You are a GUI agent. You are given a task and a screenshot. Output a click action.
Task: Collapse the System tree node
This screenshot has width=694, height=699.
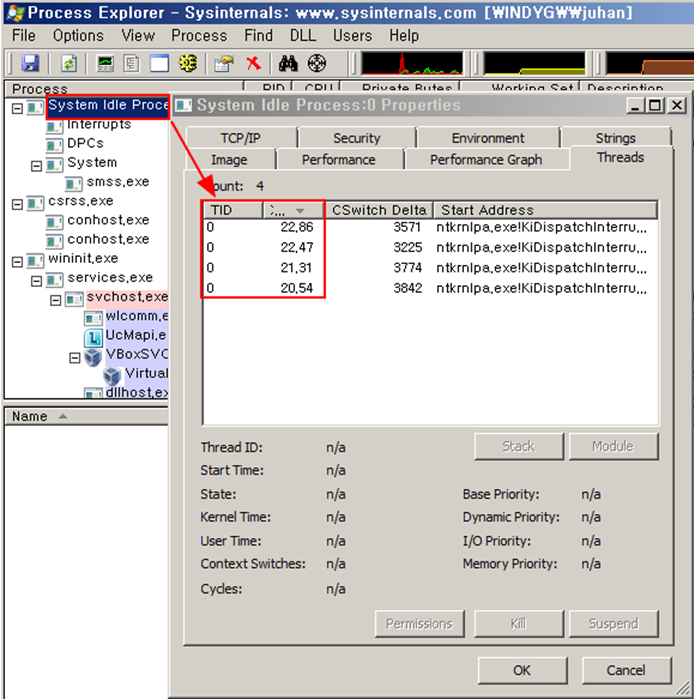[36, 166]
